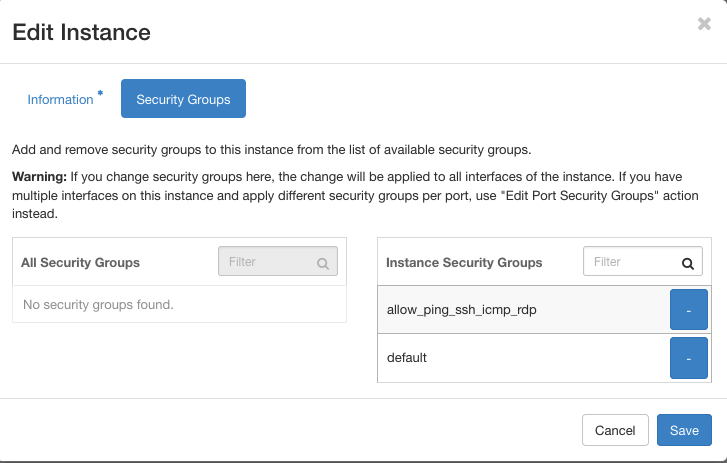Click the All Security Groups filter field
This screenshot has width=727, height=463.
tap(278, 261)
